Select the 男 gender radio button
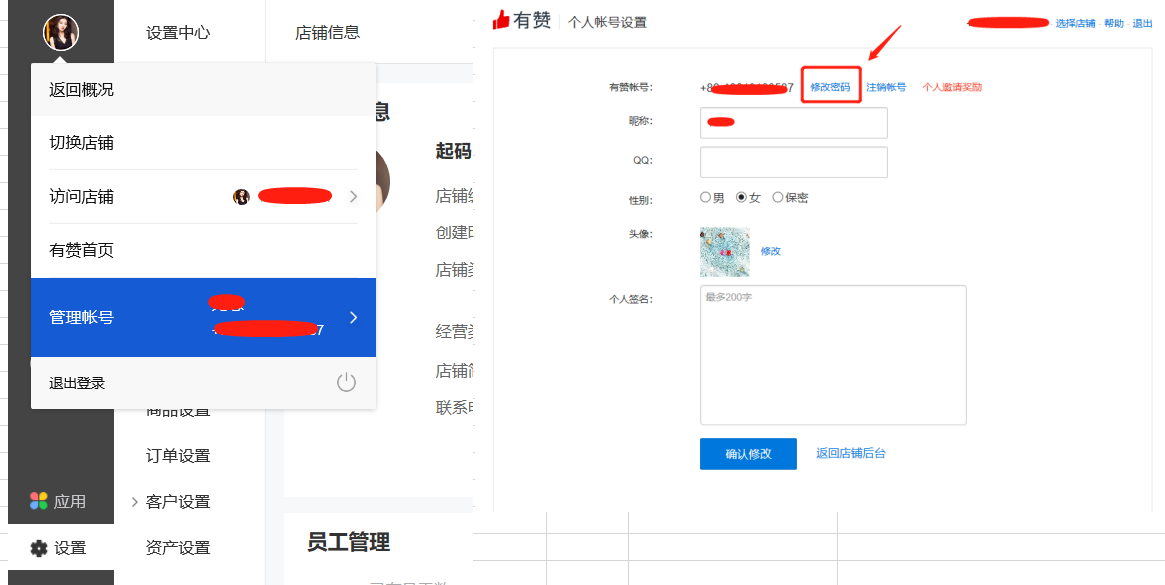Screen dimensions: 1165x585 (x=705, y=197)
